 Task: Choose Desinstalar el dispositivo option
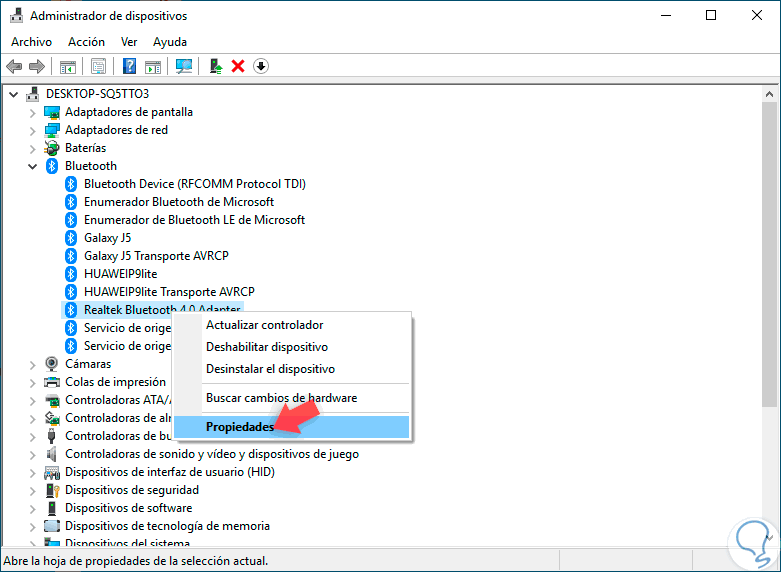coord(291,369)
